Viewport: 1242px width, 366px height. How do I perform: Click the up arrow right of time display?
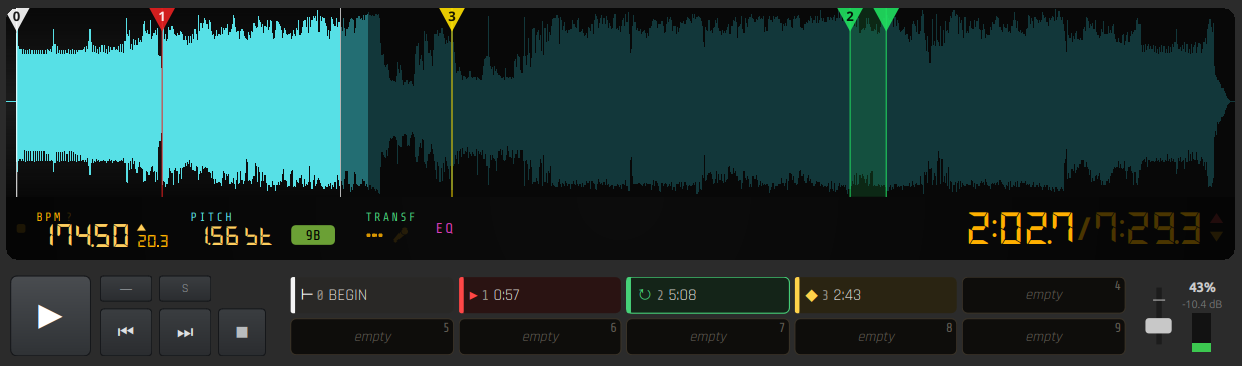pos(1216,219)
